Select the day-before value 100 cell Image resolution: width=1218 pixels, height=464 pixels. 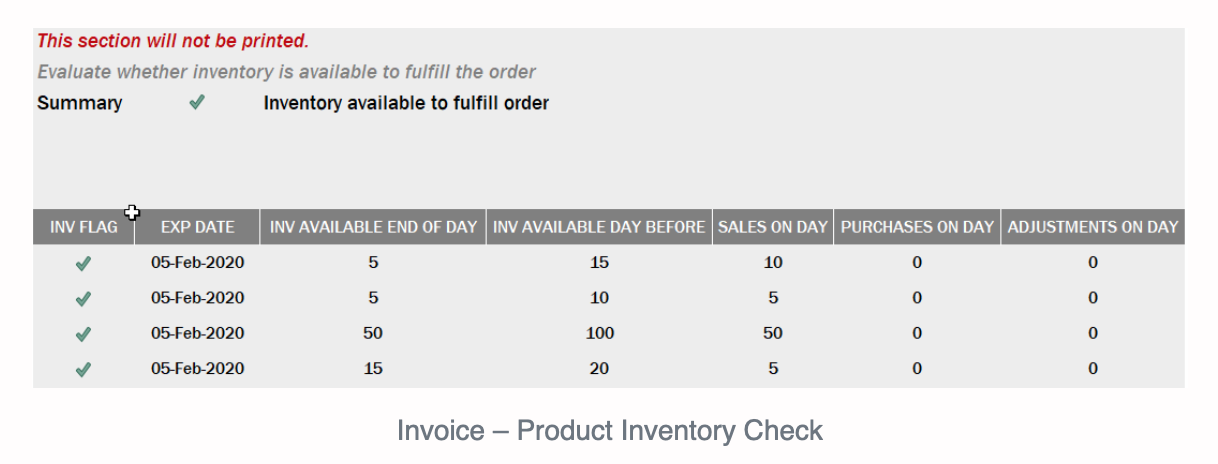(x=600, y=333)
